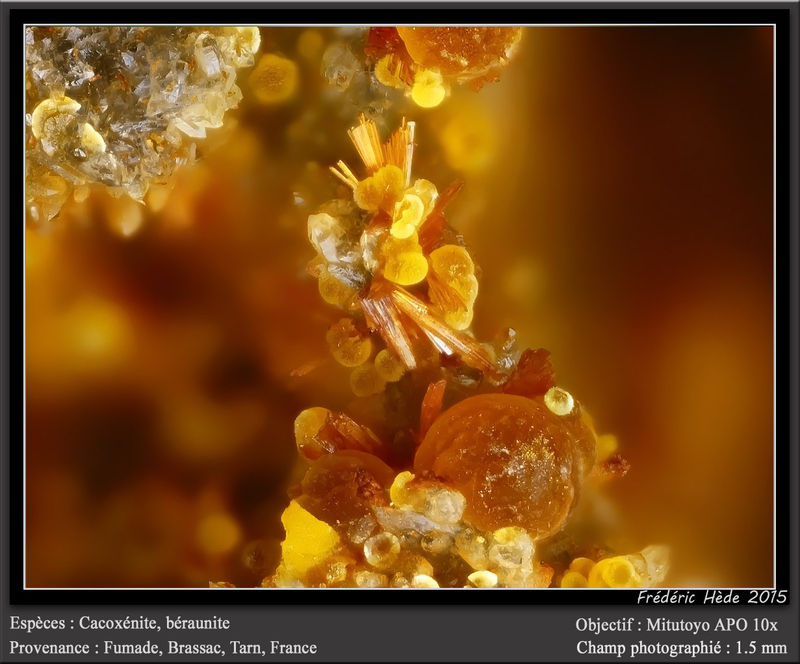Click the '10x' magnification text

pos(767,624)
